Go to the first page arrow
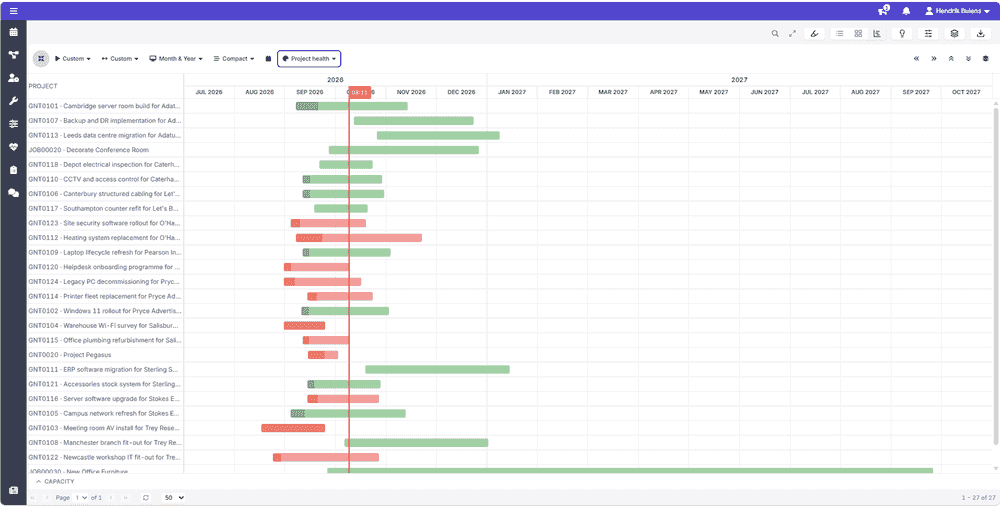The width and height of the screenshot is (1000, 506). point(33,497)
